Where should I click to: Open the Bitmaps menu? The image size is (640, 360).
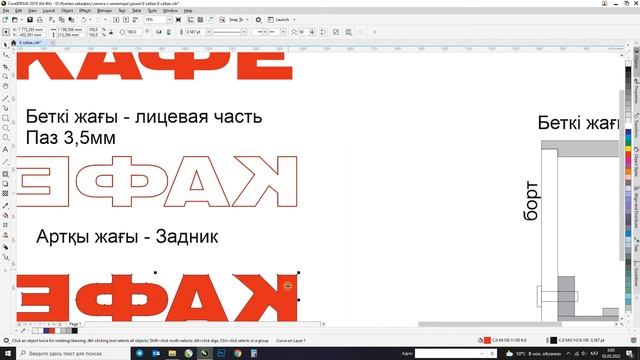pyautogui.click(x=104, y=11)
